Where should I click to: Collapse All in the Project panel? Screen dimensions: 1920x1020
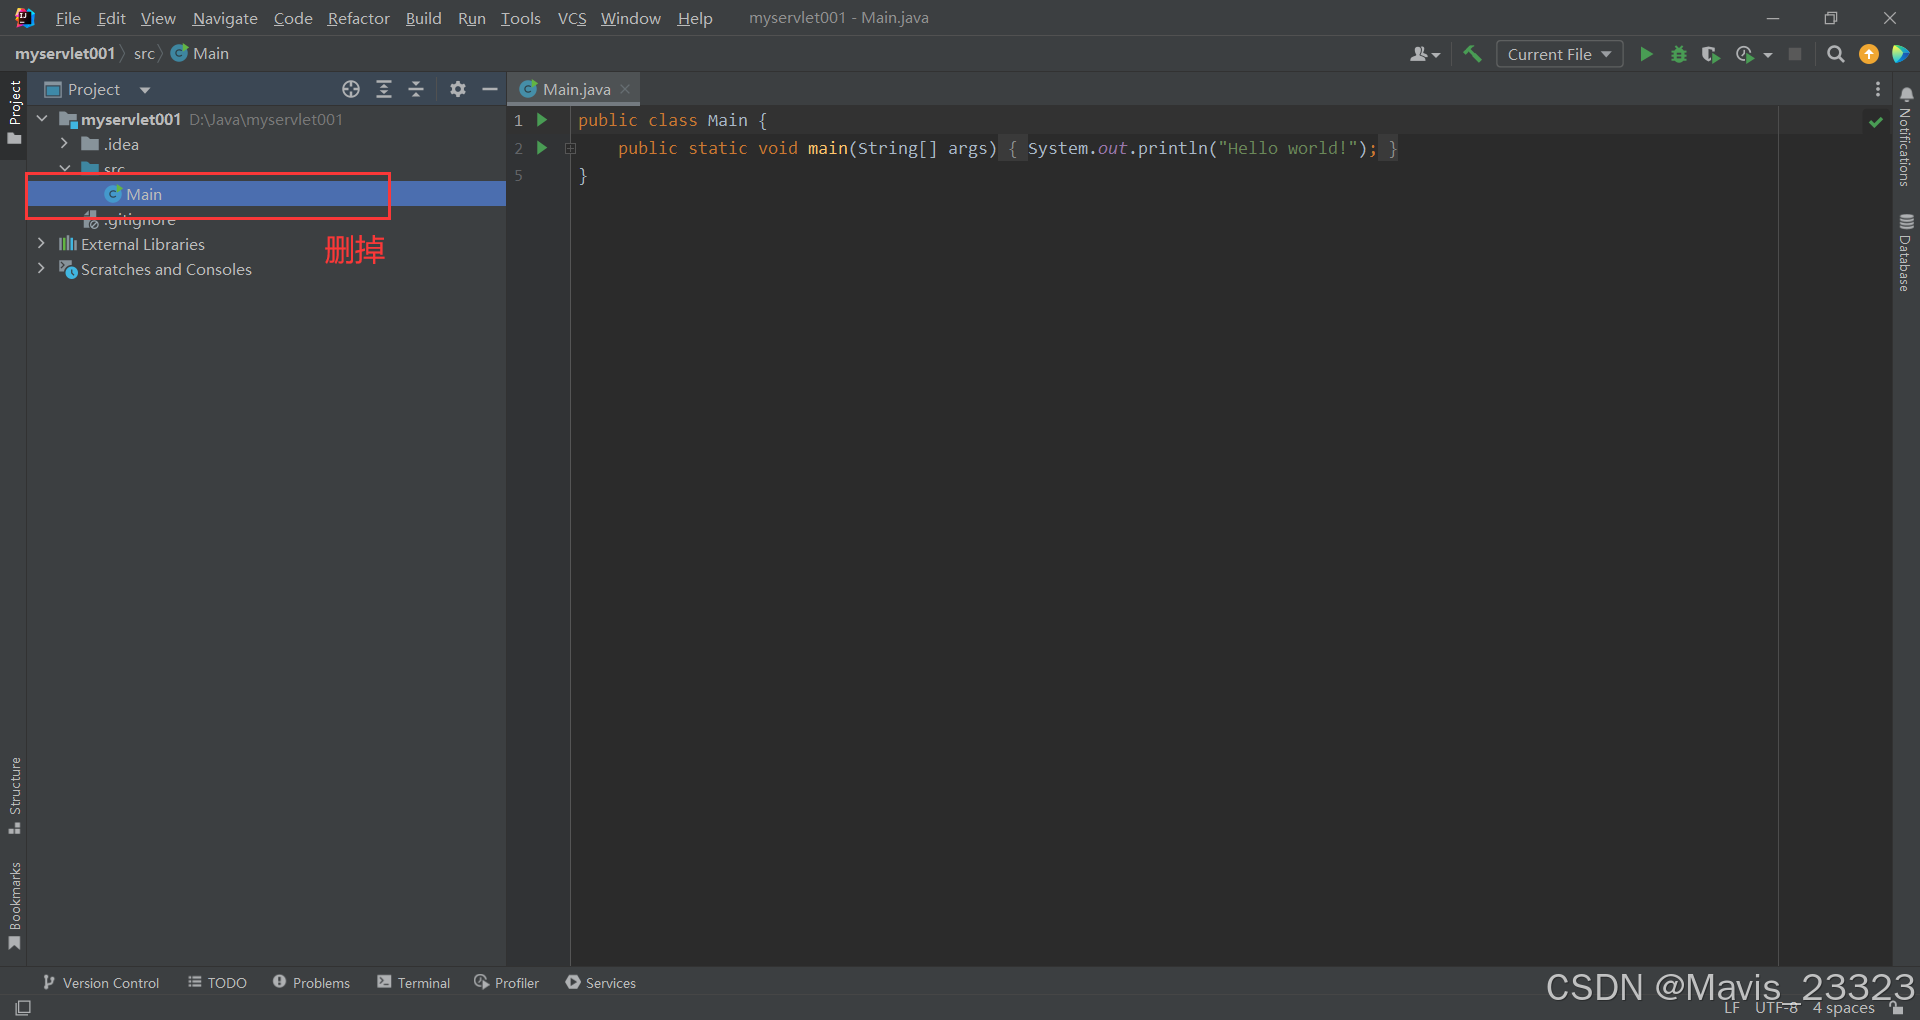(416, 89)
